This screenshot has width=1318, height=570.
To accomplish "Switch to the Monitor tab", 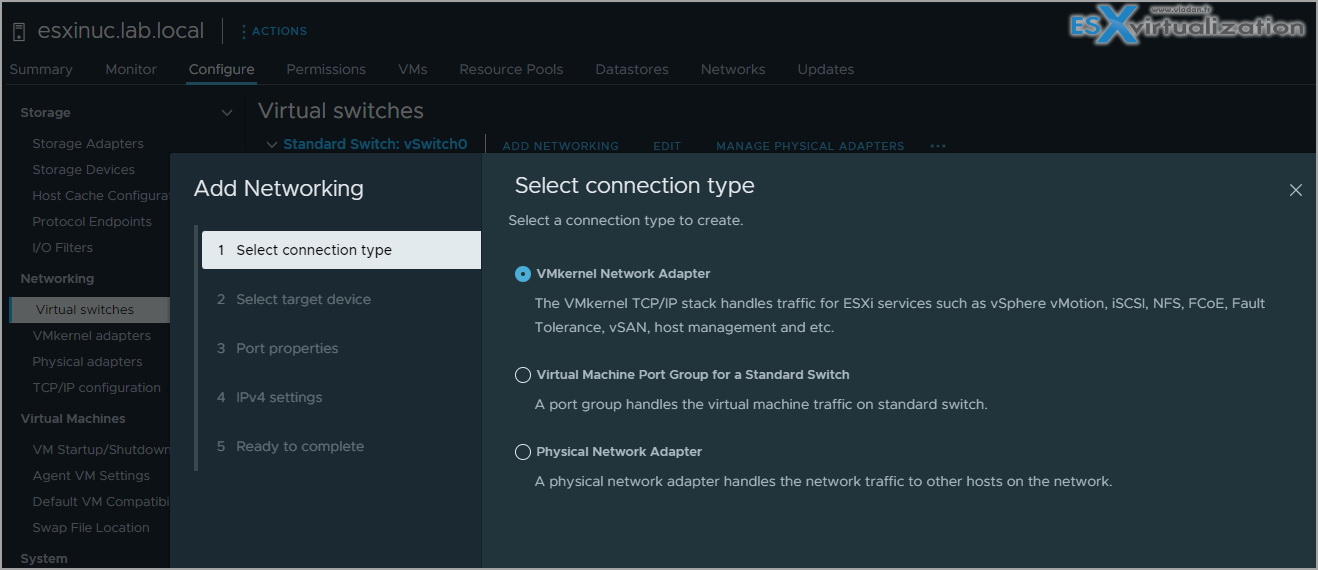I will pyautogui.click(x=131, y=69).
